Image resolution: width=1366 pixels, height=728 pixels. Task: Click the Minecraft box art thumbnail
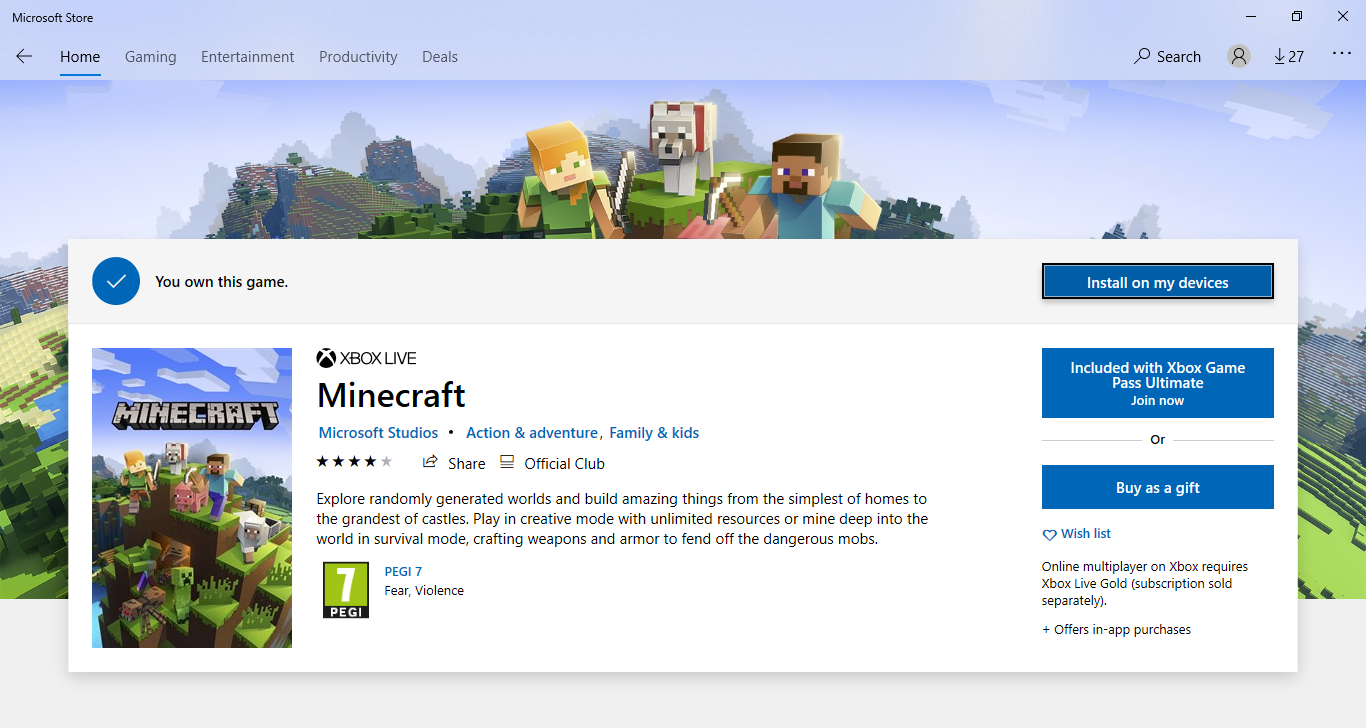tap(192, 498)
